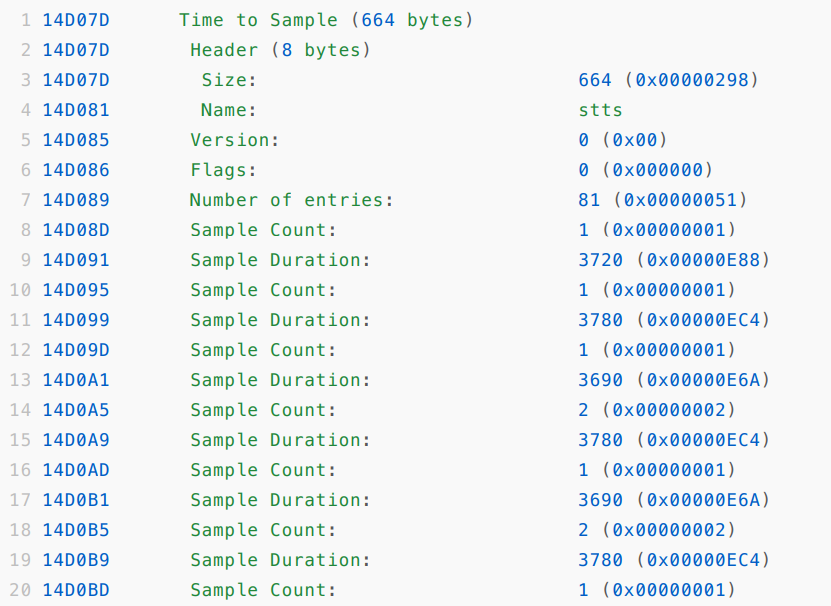Click the "Number of entries:" label
This screenshot has height=606, width=831.
pos(291,200)
